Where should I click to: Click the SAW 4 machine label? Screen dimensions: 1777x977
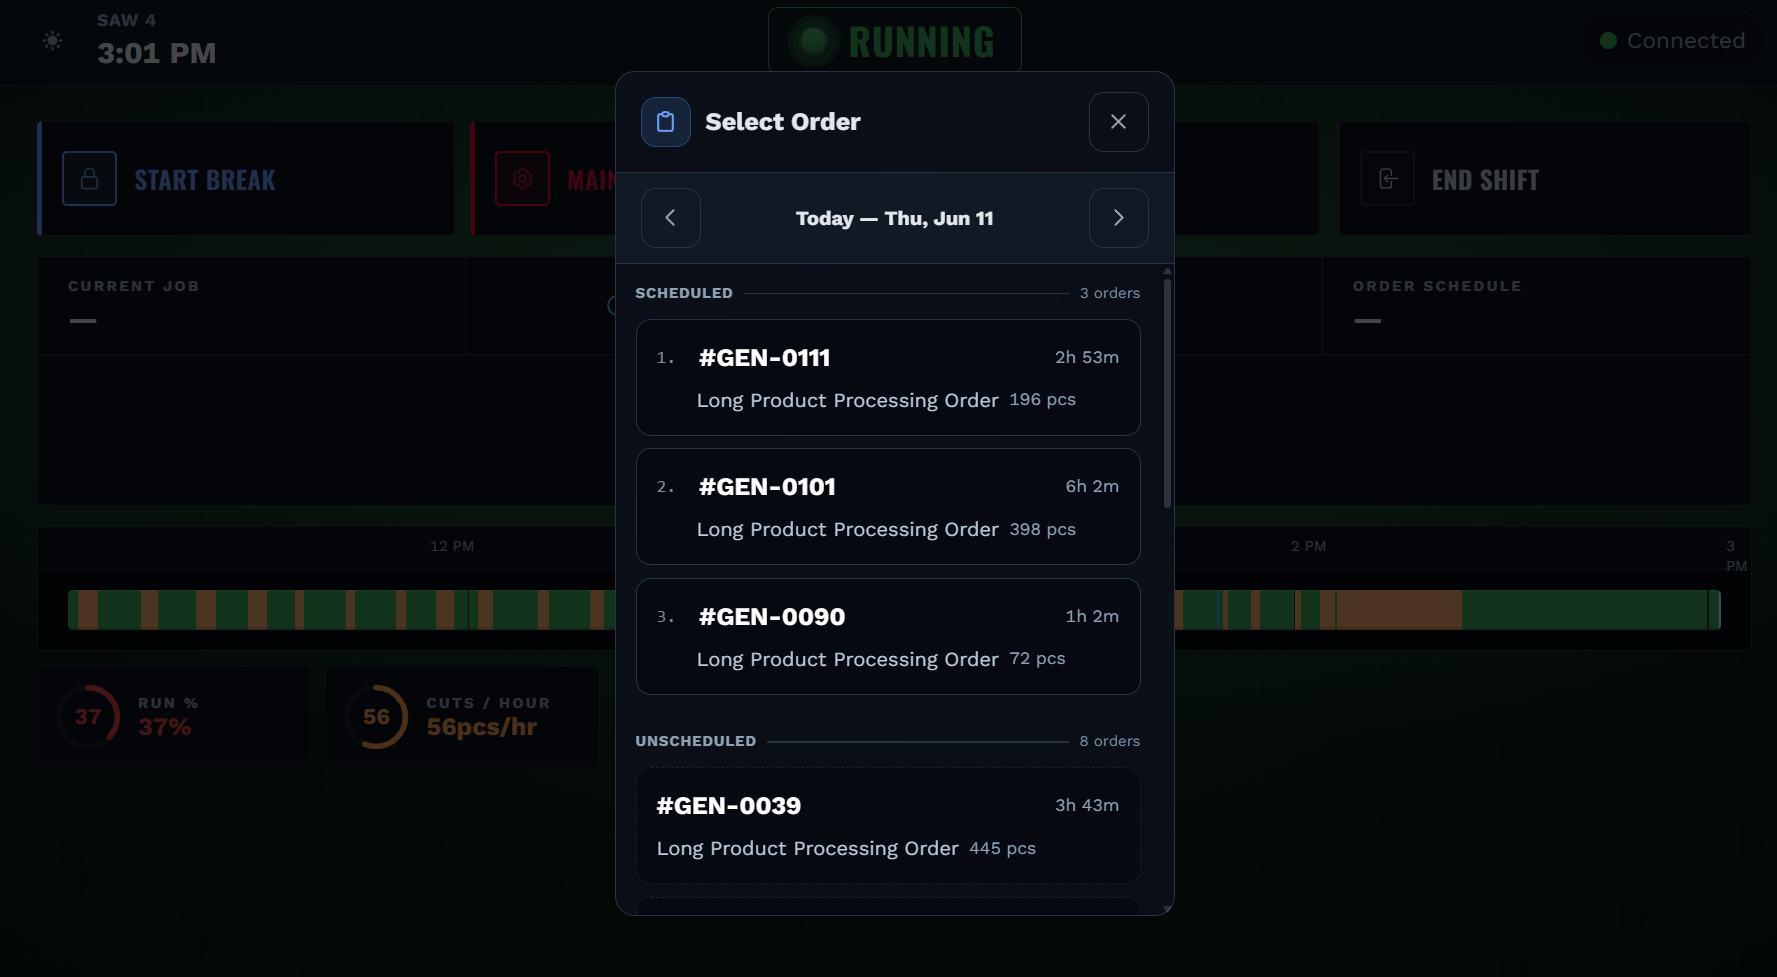coord(127,20)
